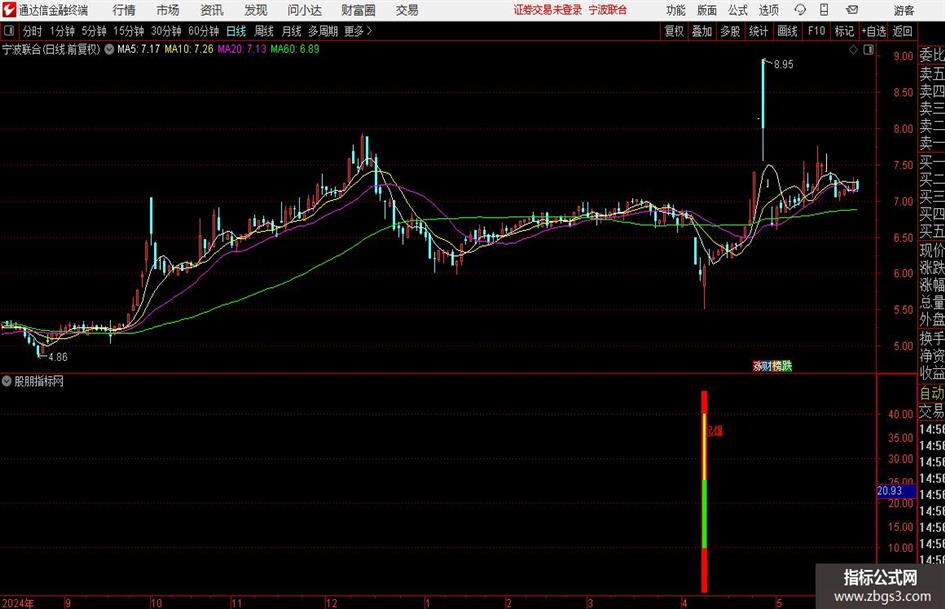Open the 选项 menu
945x609 pixels.
pyautogui.click(x=769, y=10)
